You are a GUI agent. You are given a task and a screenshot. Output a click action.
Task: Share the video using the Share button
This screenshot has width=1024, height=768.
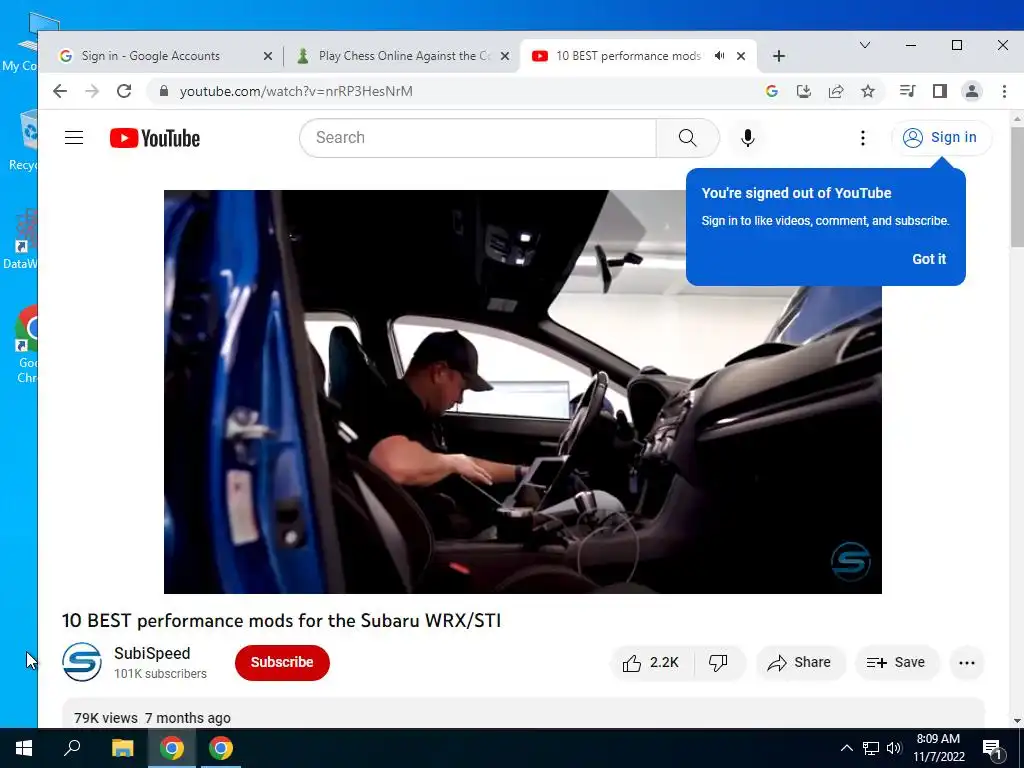click(800, 663)
